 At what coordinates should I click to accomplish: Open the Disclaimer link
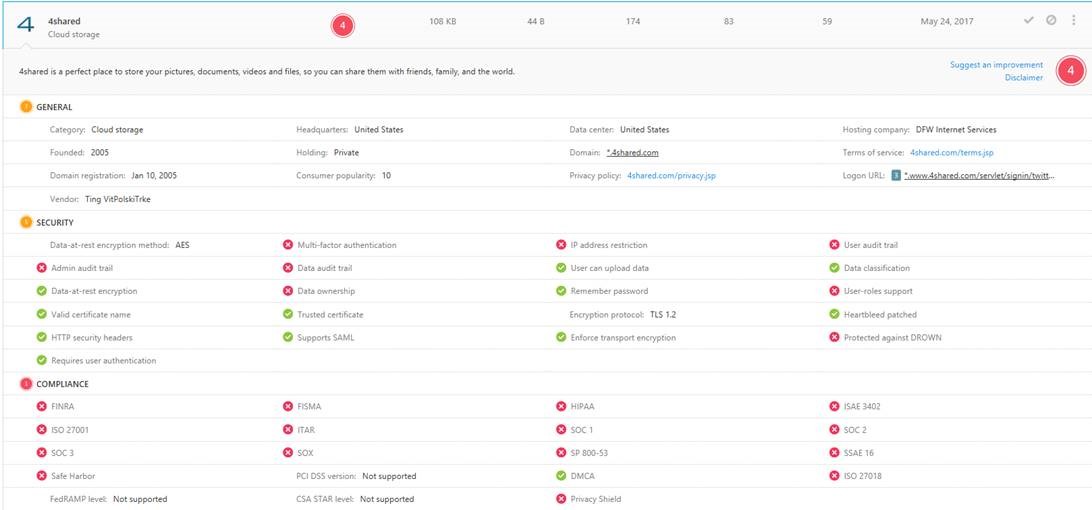1024,78
